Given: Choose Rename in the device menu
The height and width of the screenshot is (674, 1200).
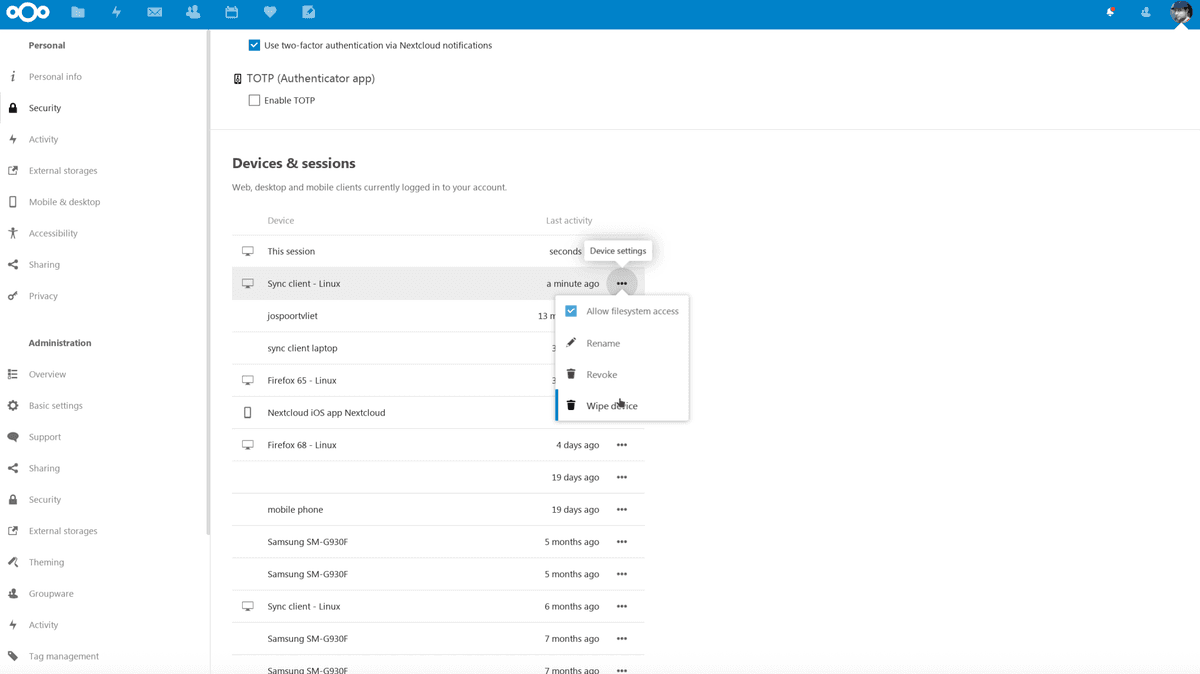Looking at the screenshot, I should pyautogui.click(x=604, y=343).
